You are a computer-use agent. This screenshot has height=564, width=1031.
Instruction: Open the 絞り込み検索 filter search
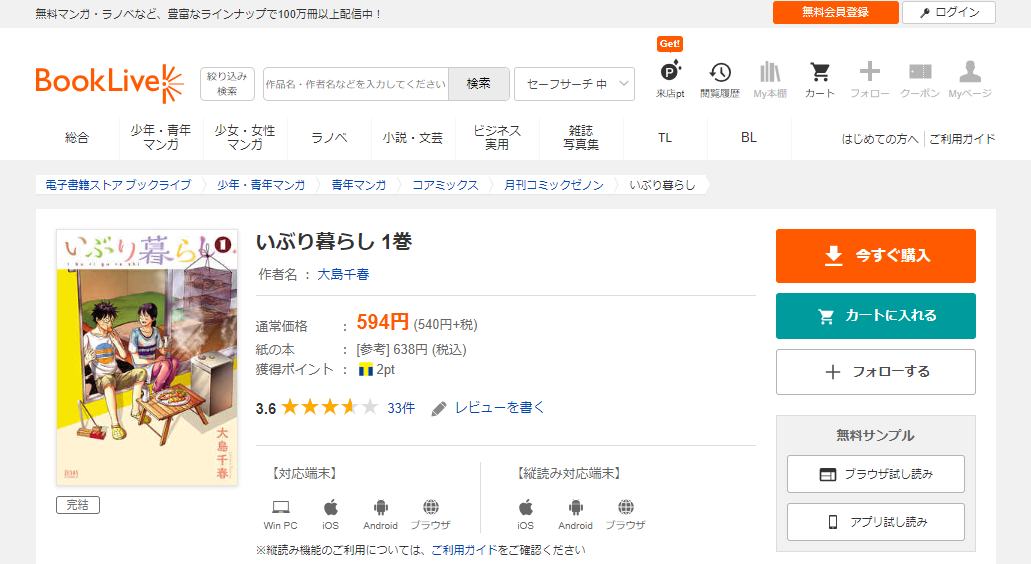coord(227,84)
